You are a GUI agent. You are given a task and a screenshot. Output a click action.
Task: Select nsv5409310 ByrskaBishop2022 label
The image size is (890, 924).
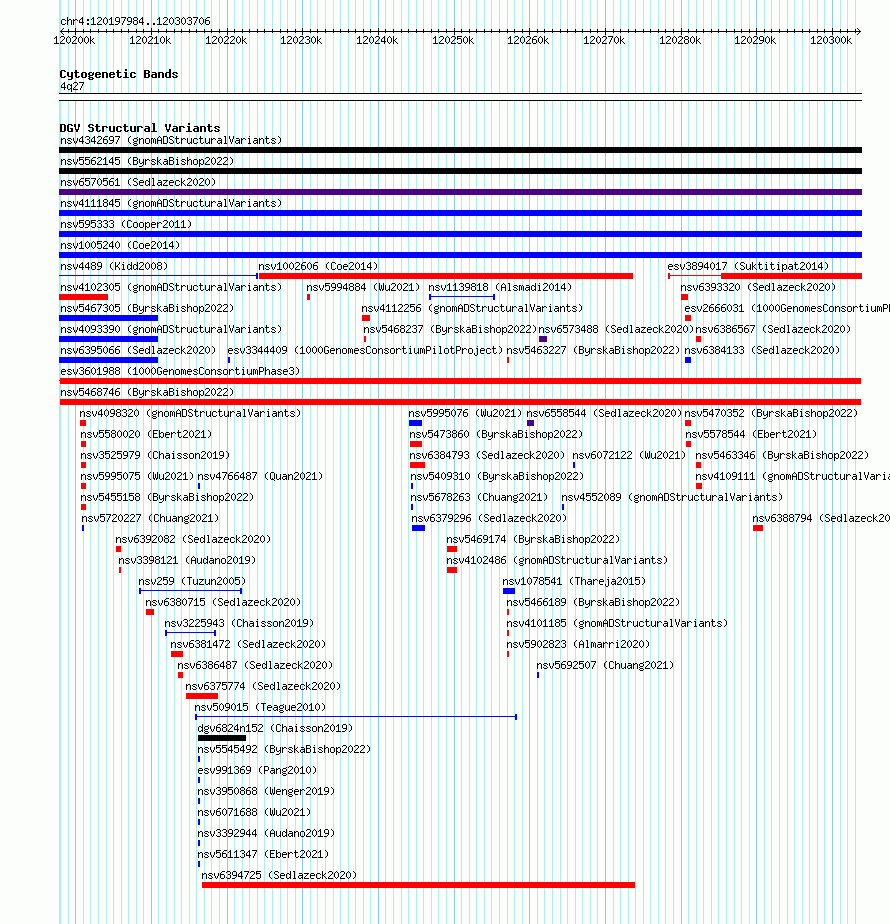click(x=497, y=476)
